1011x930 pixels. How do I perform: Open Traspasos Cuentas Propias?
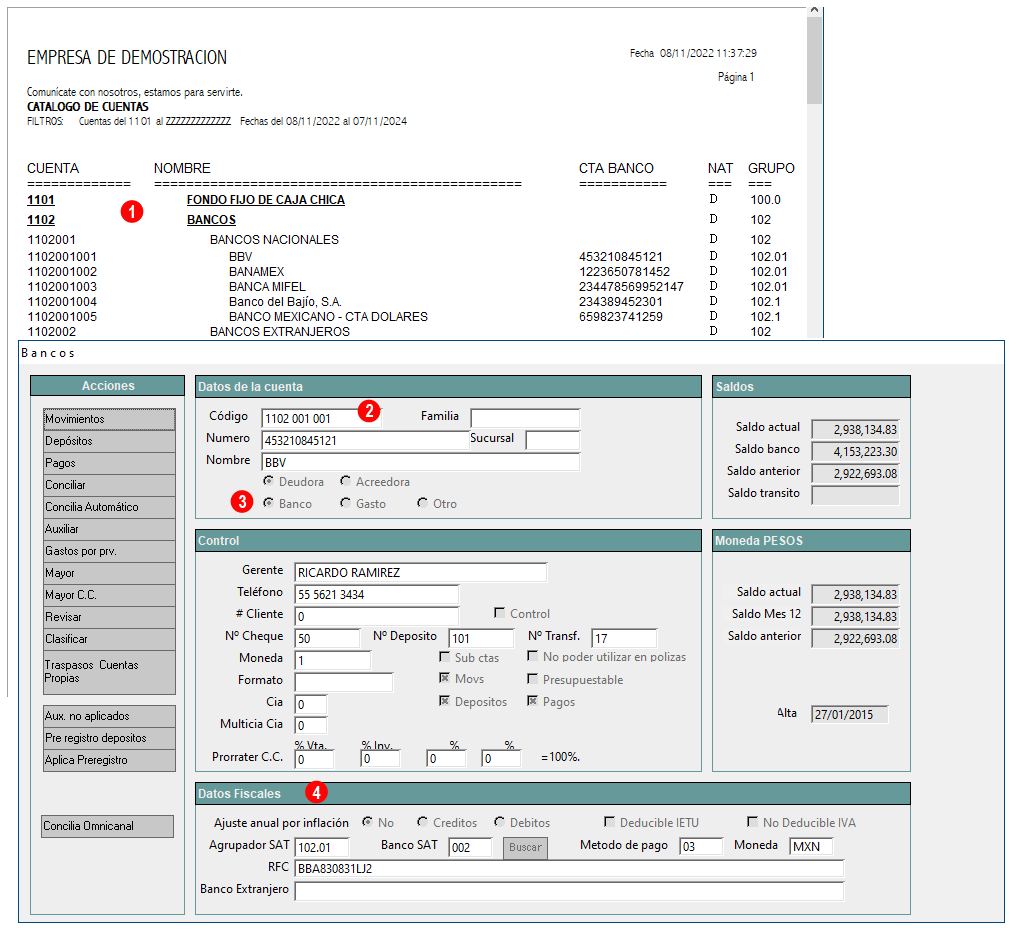[109, 672]
